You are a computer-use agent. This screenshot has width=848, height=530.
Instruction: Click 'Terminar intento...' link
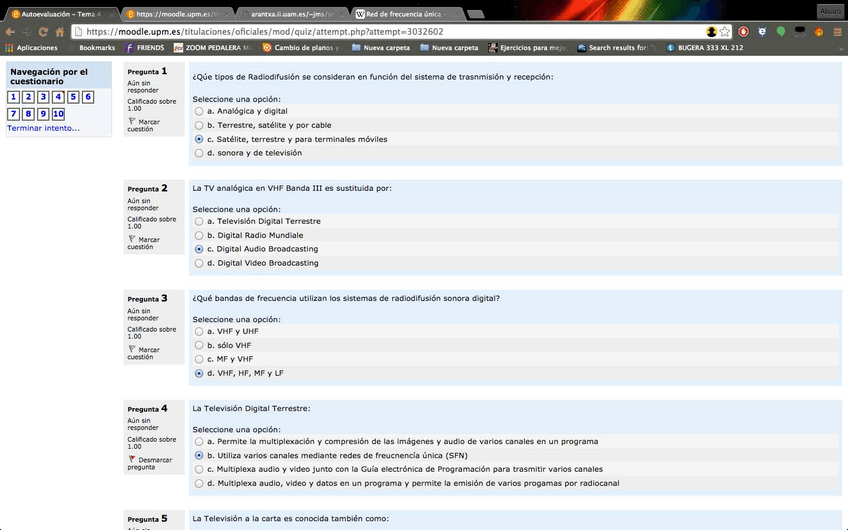click(x=43, y=128)
